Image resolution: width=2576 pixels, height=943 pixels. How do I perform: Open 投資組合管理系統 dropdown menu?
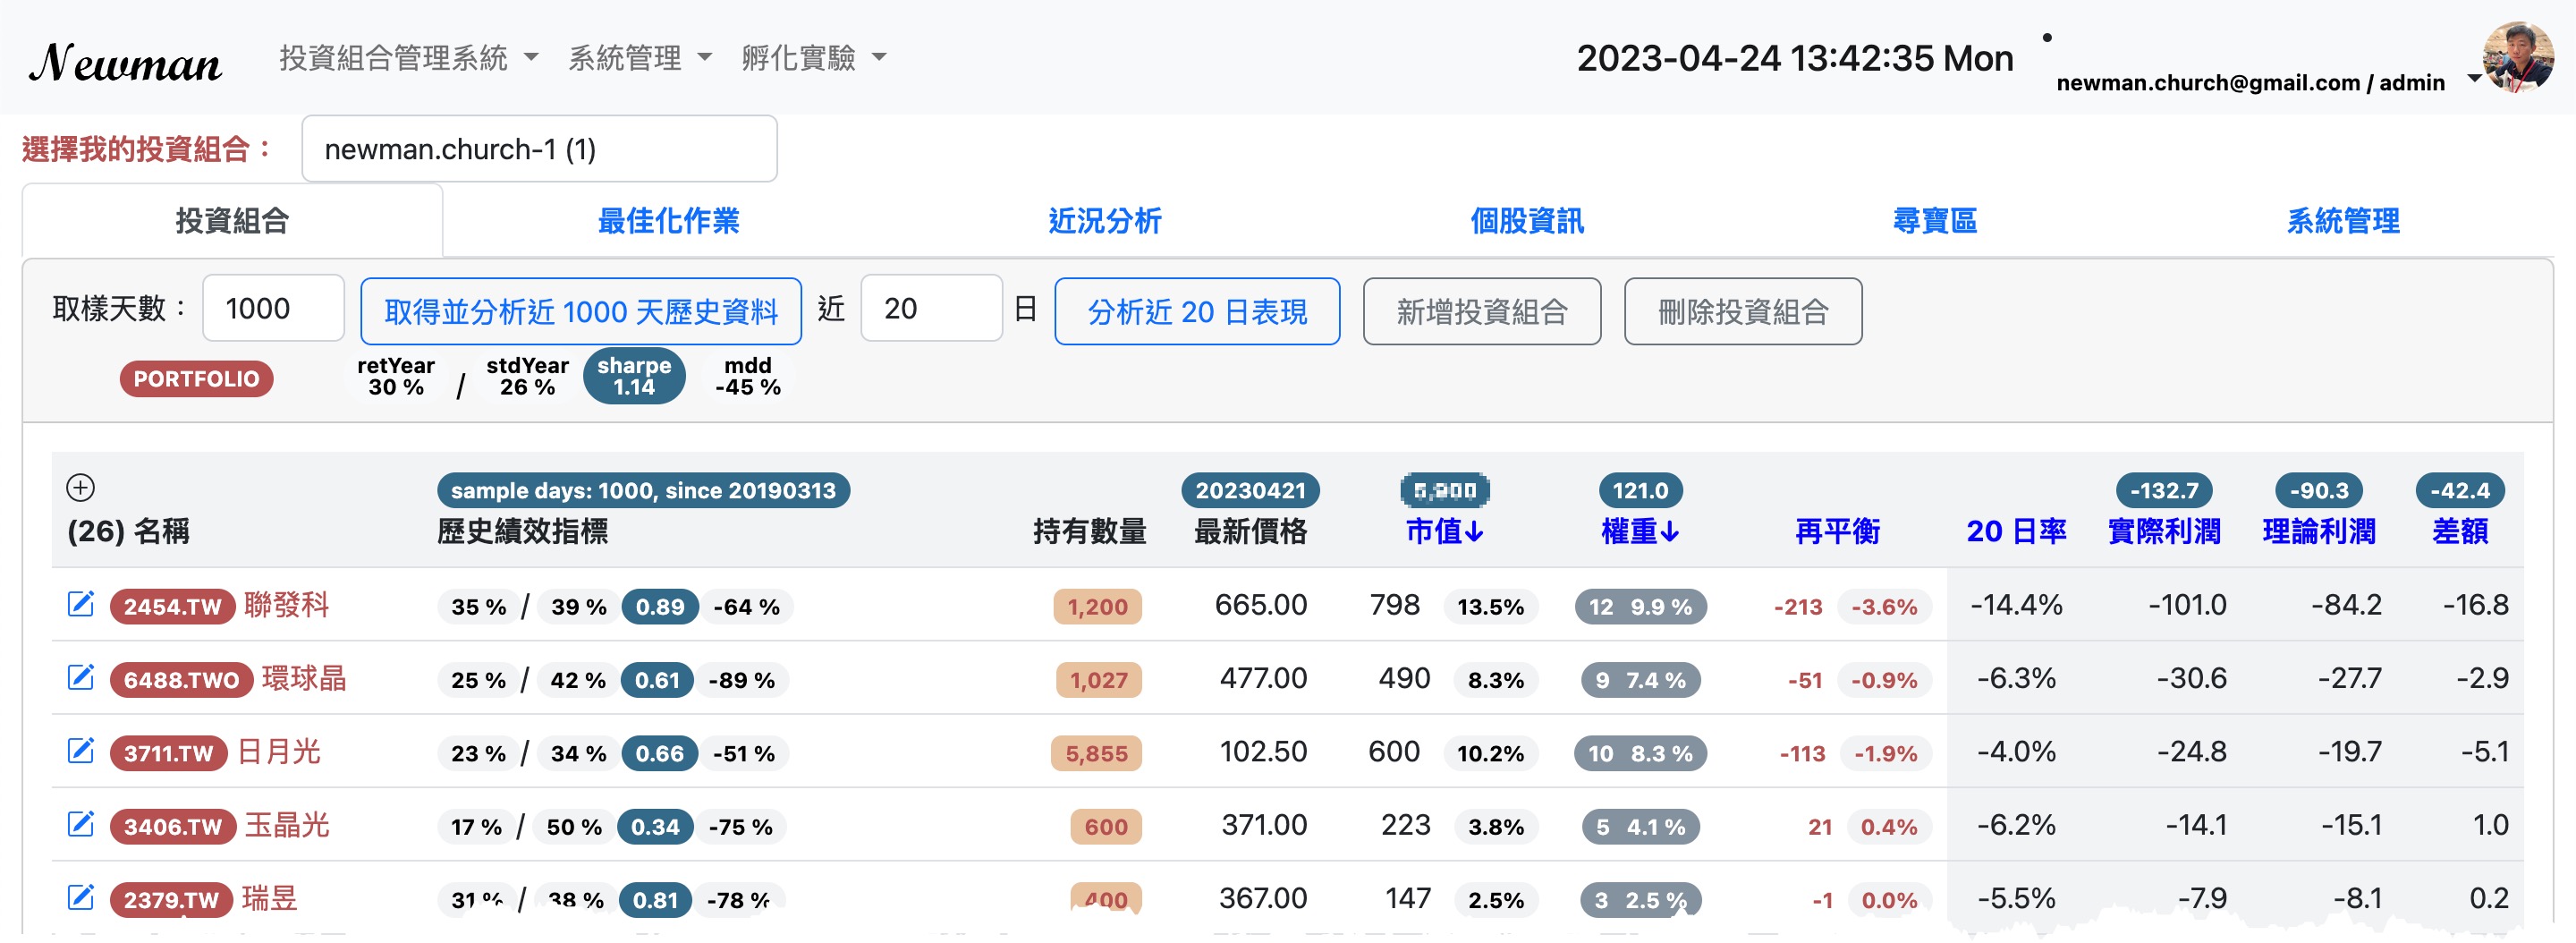tap(408, 58)
